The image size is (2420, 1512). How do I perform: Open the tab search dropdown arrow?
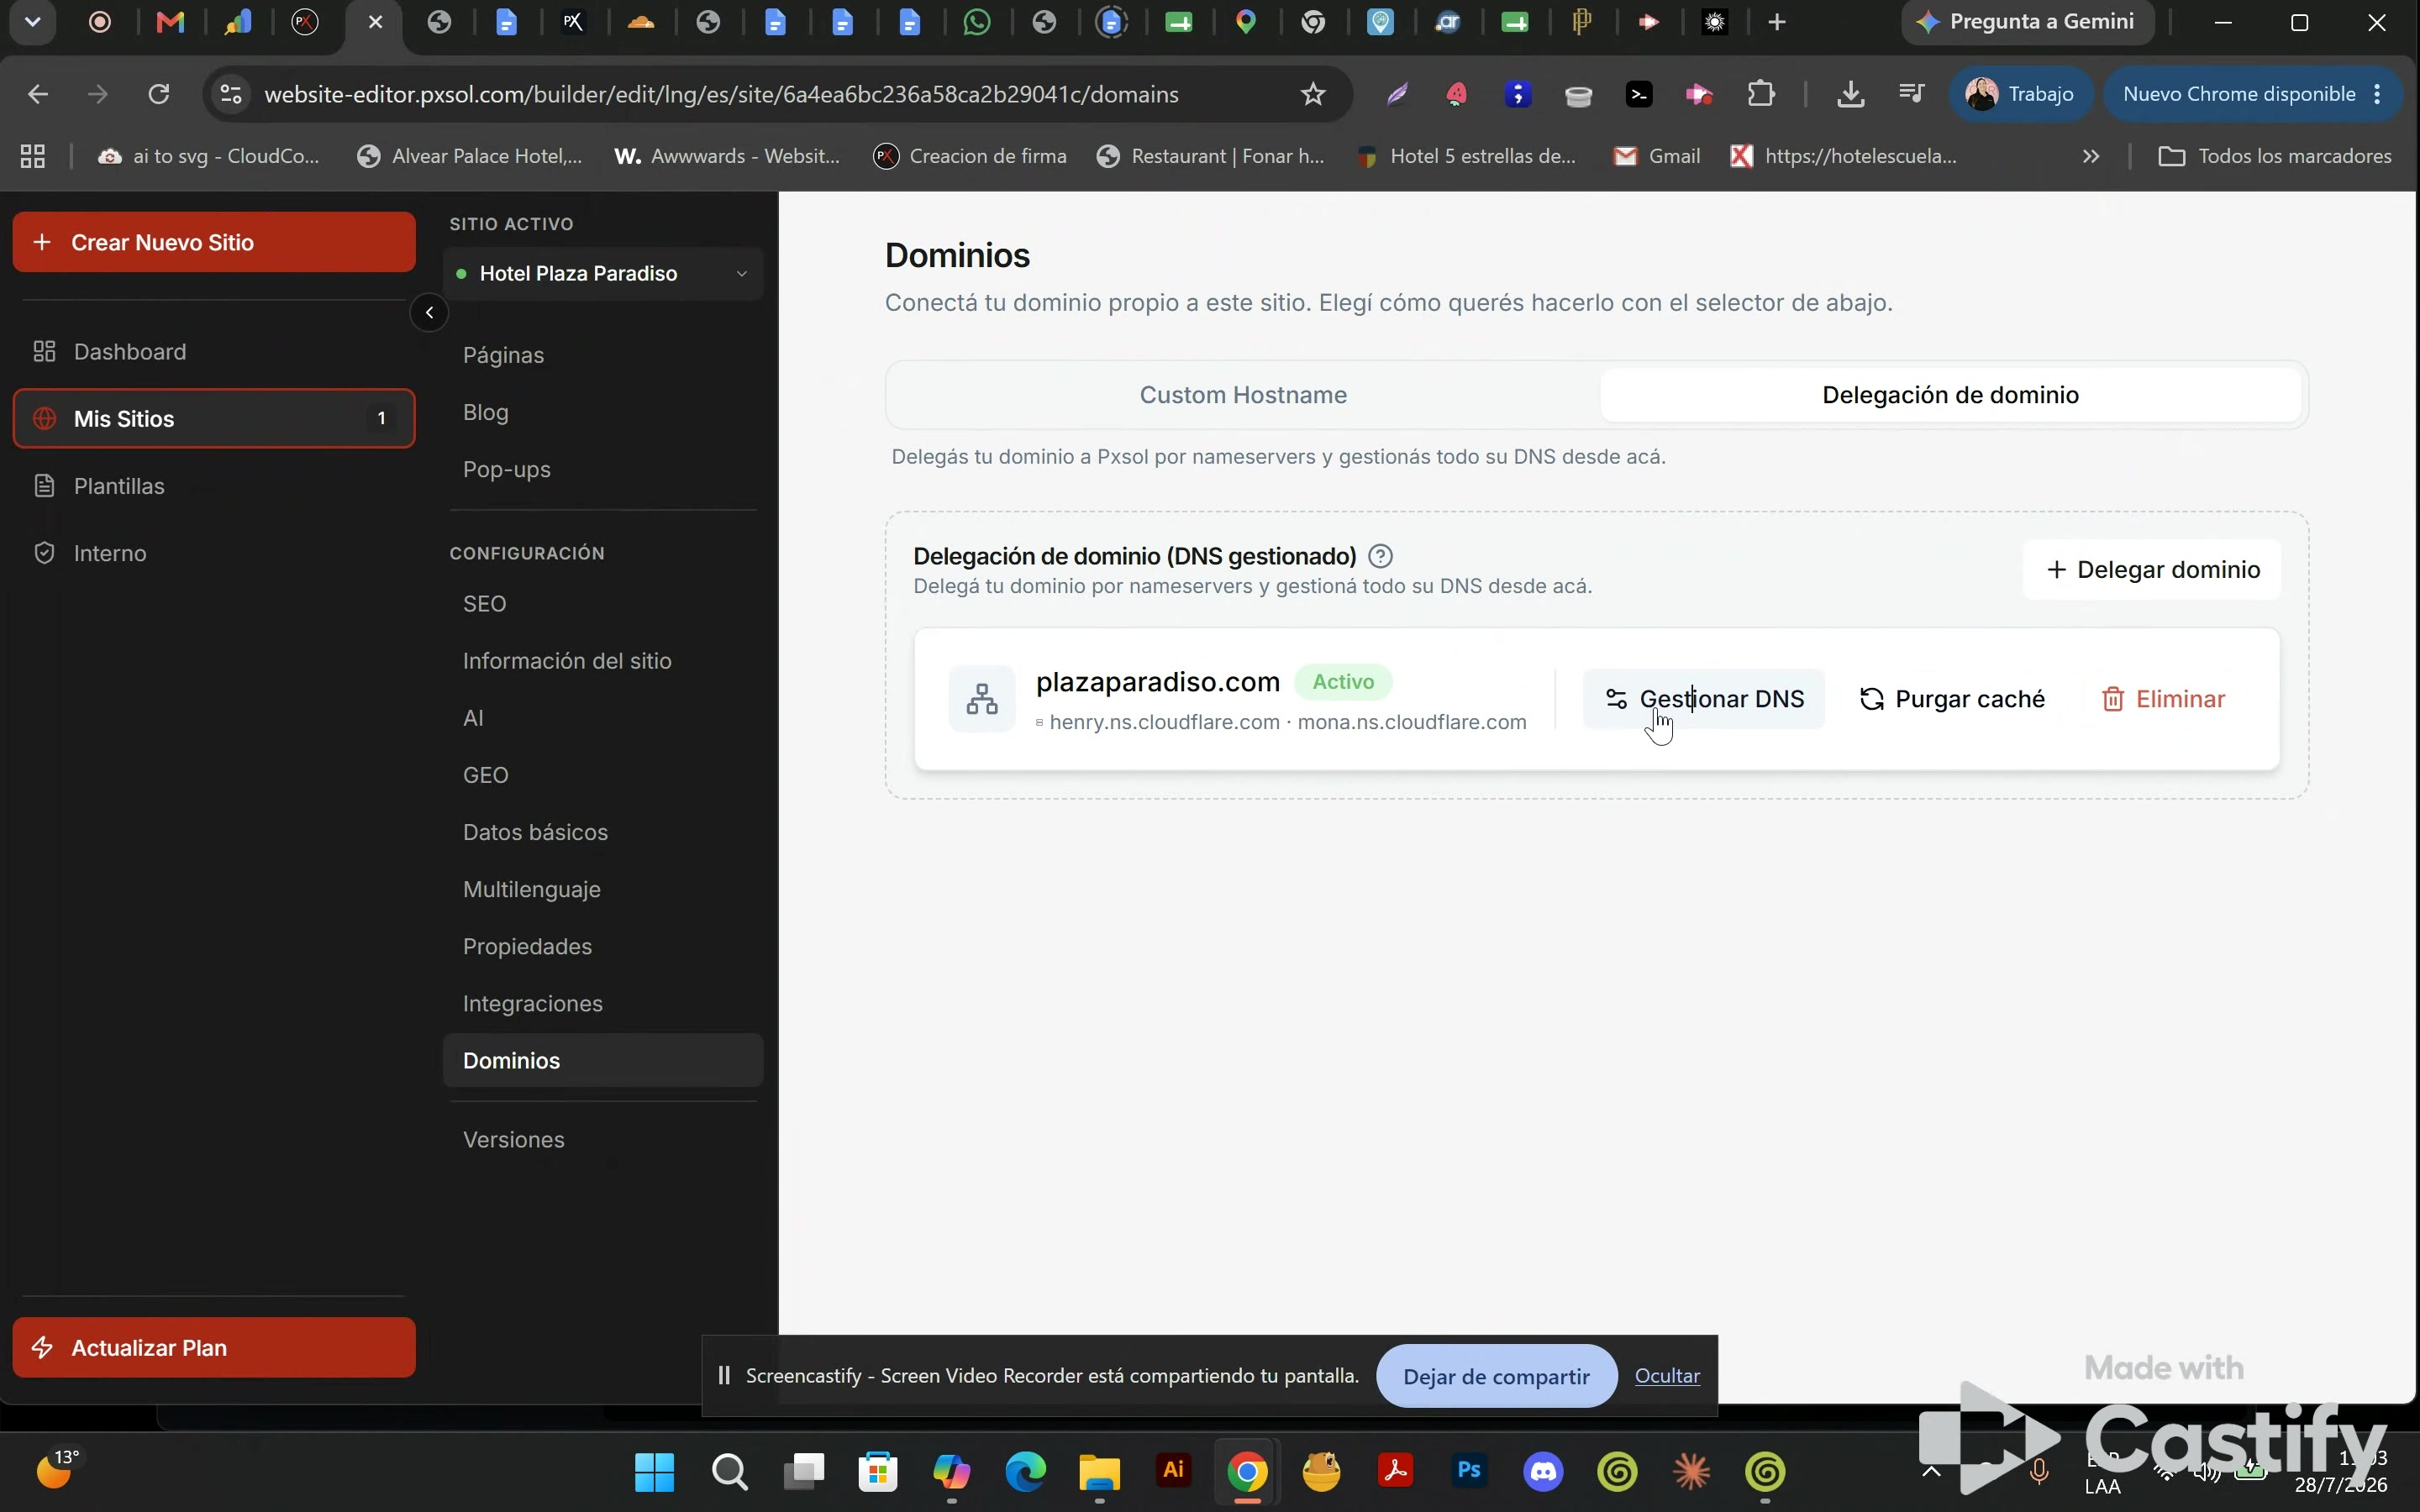click(32, 22)
